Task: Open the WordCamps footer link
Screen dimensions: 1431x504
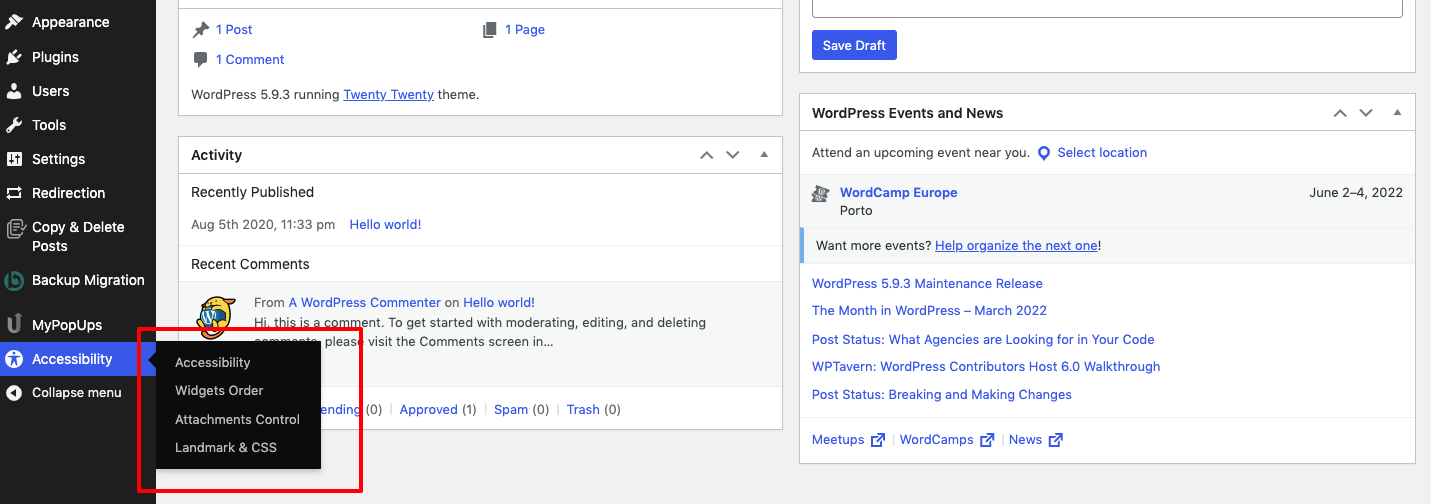Action: (x=937, y=440)
